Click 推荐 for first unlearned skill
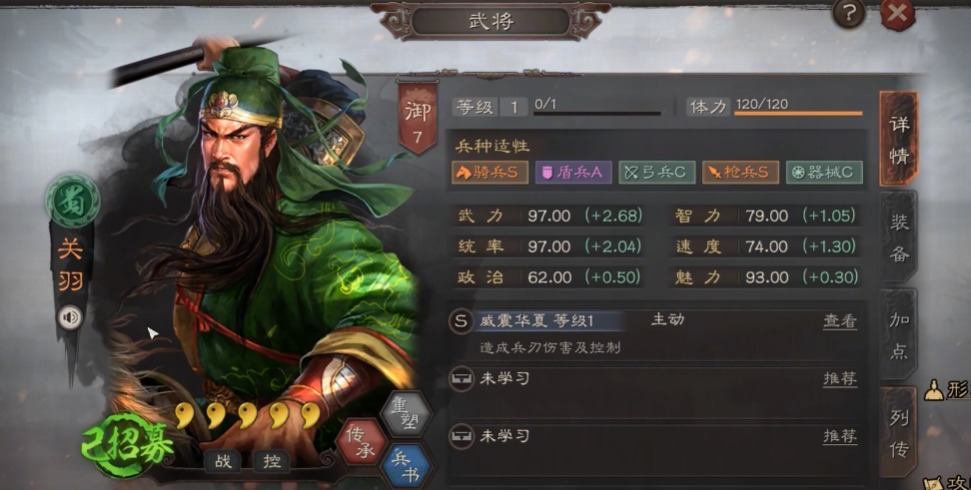 pos(840,378)
